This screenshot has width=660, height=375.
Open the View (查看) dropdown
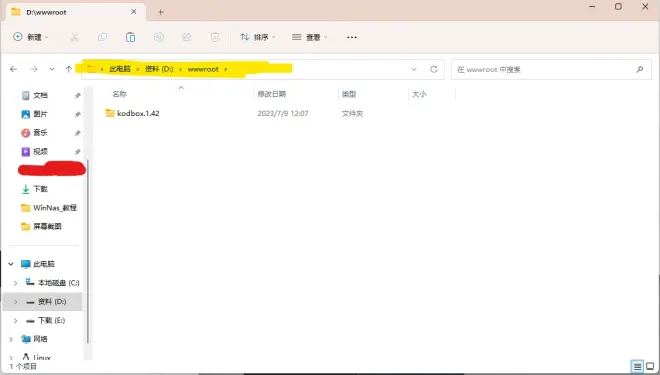tap(310, 37)
